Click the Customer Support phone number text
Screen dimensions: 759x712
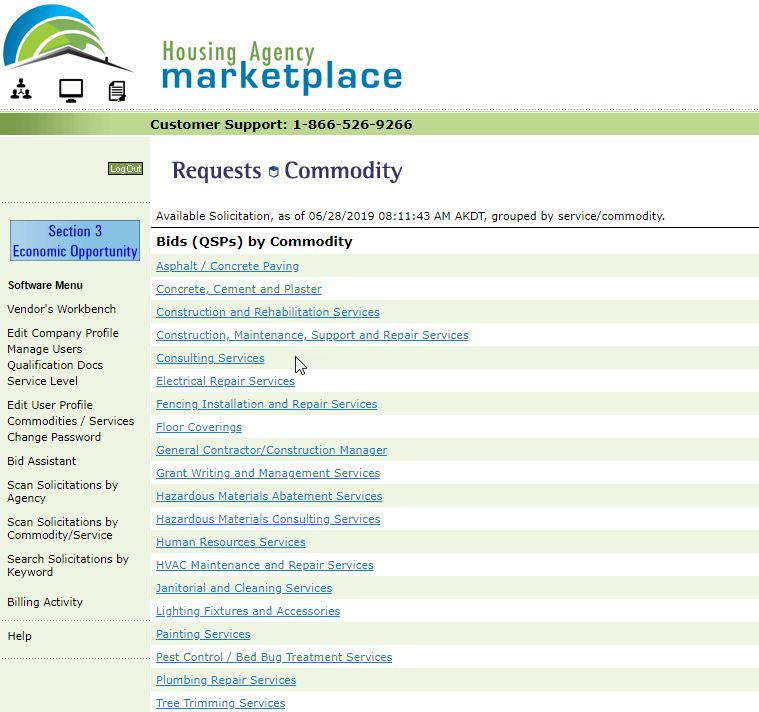(x=281, y=124)
